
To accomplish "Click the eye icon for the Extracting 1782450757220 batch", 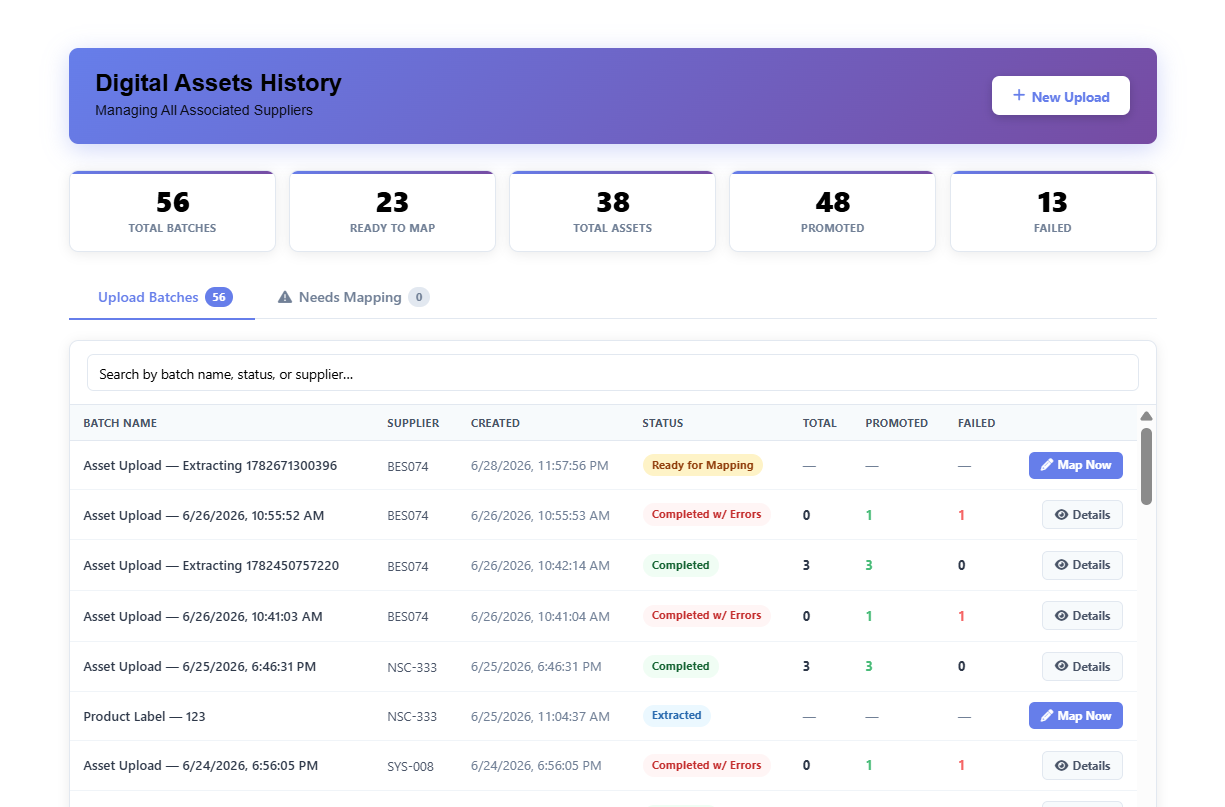I will point(1061,565).
